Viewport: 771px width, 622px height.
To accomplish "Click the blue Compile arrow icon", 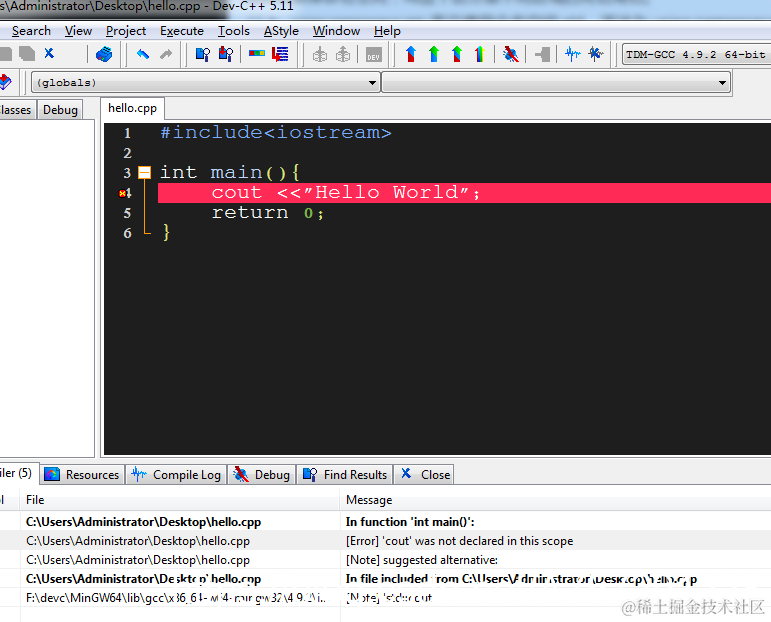I will coord(411,54).
